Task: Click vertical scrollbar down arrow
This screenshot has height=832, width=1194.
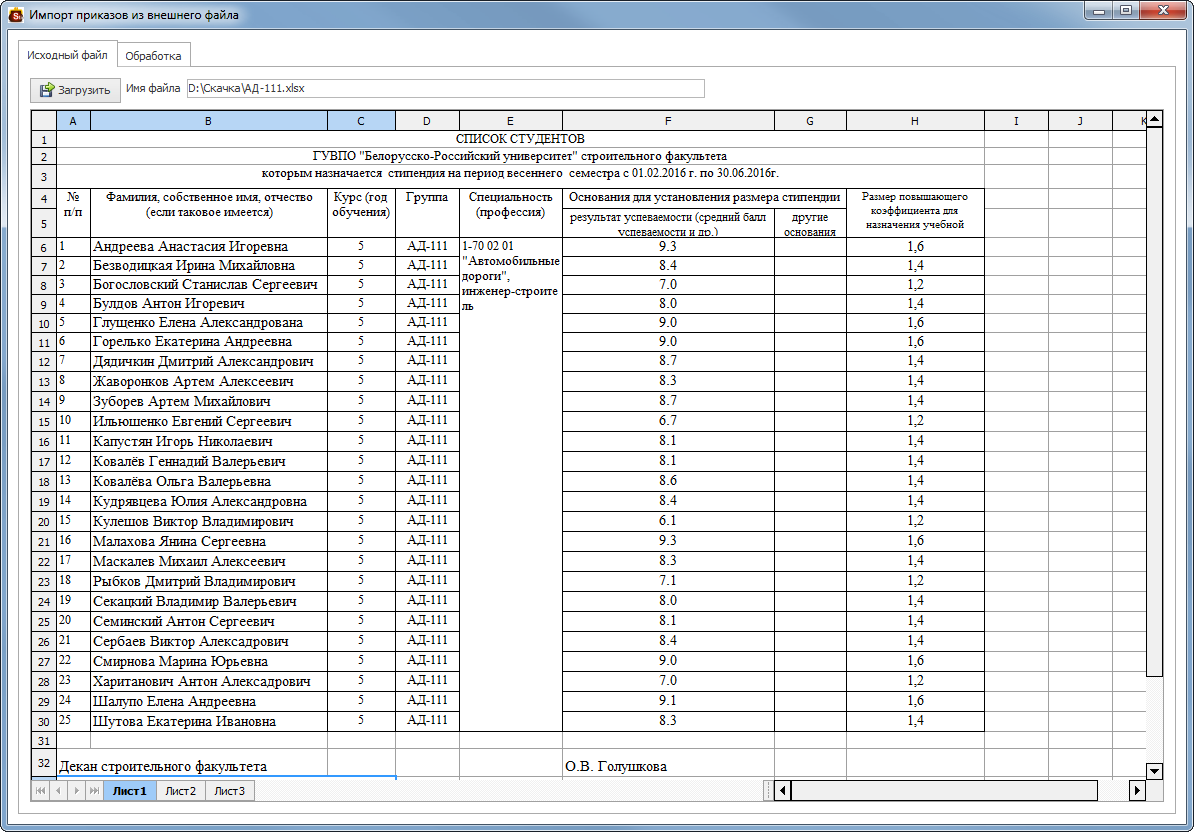Action: point(1154,771)
